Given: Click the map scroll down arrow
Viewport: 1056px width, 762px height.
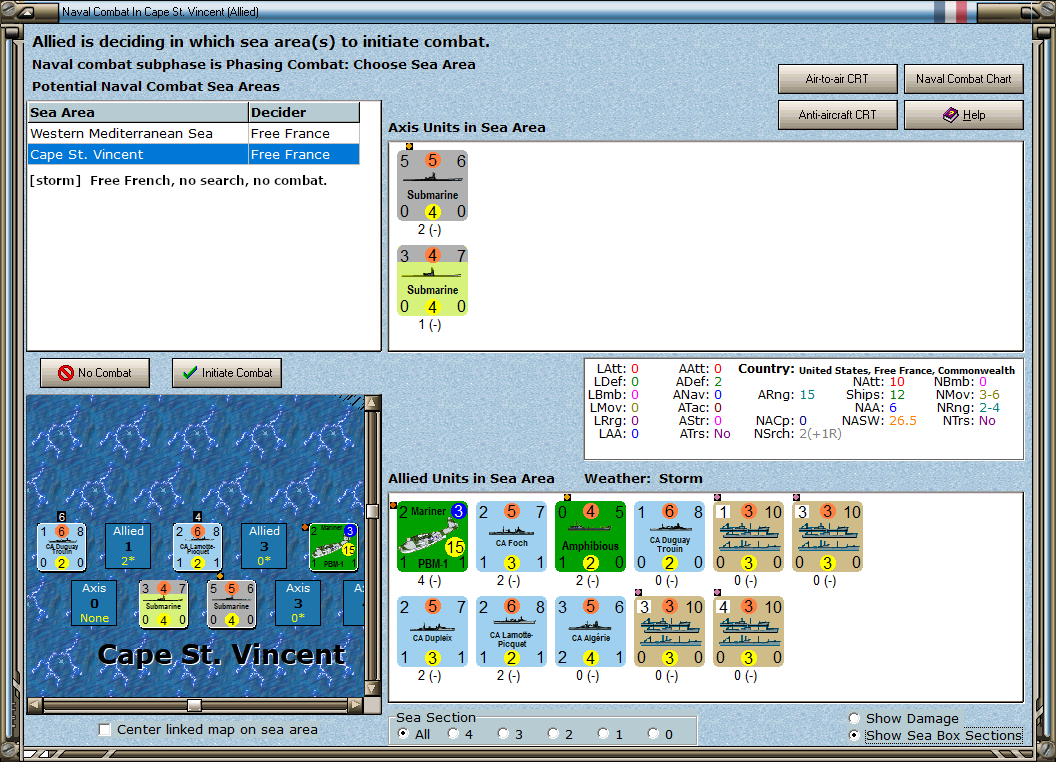Looking at the screenshot, I should [x=372, y=689].
